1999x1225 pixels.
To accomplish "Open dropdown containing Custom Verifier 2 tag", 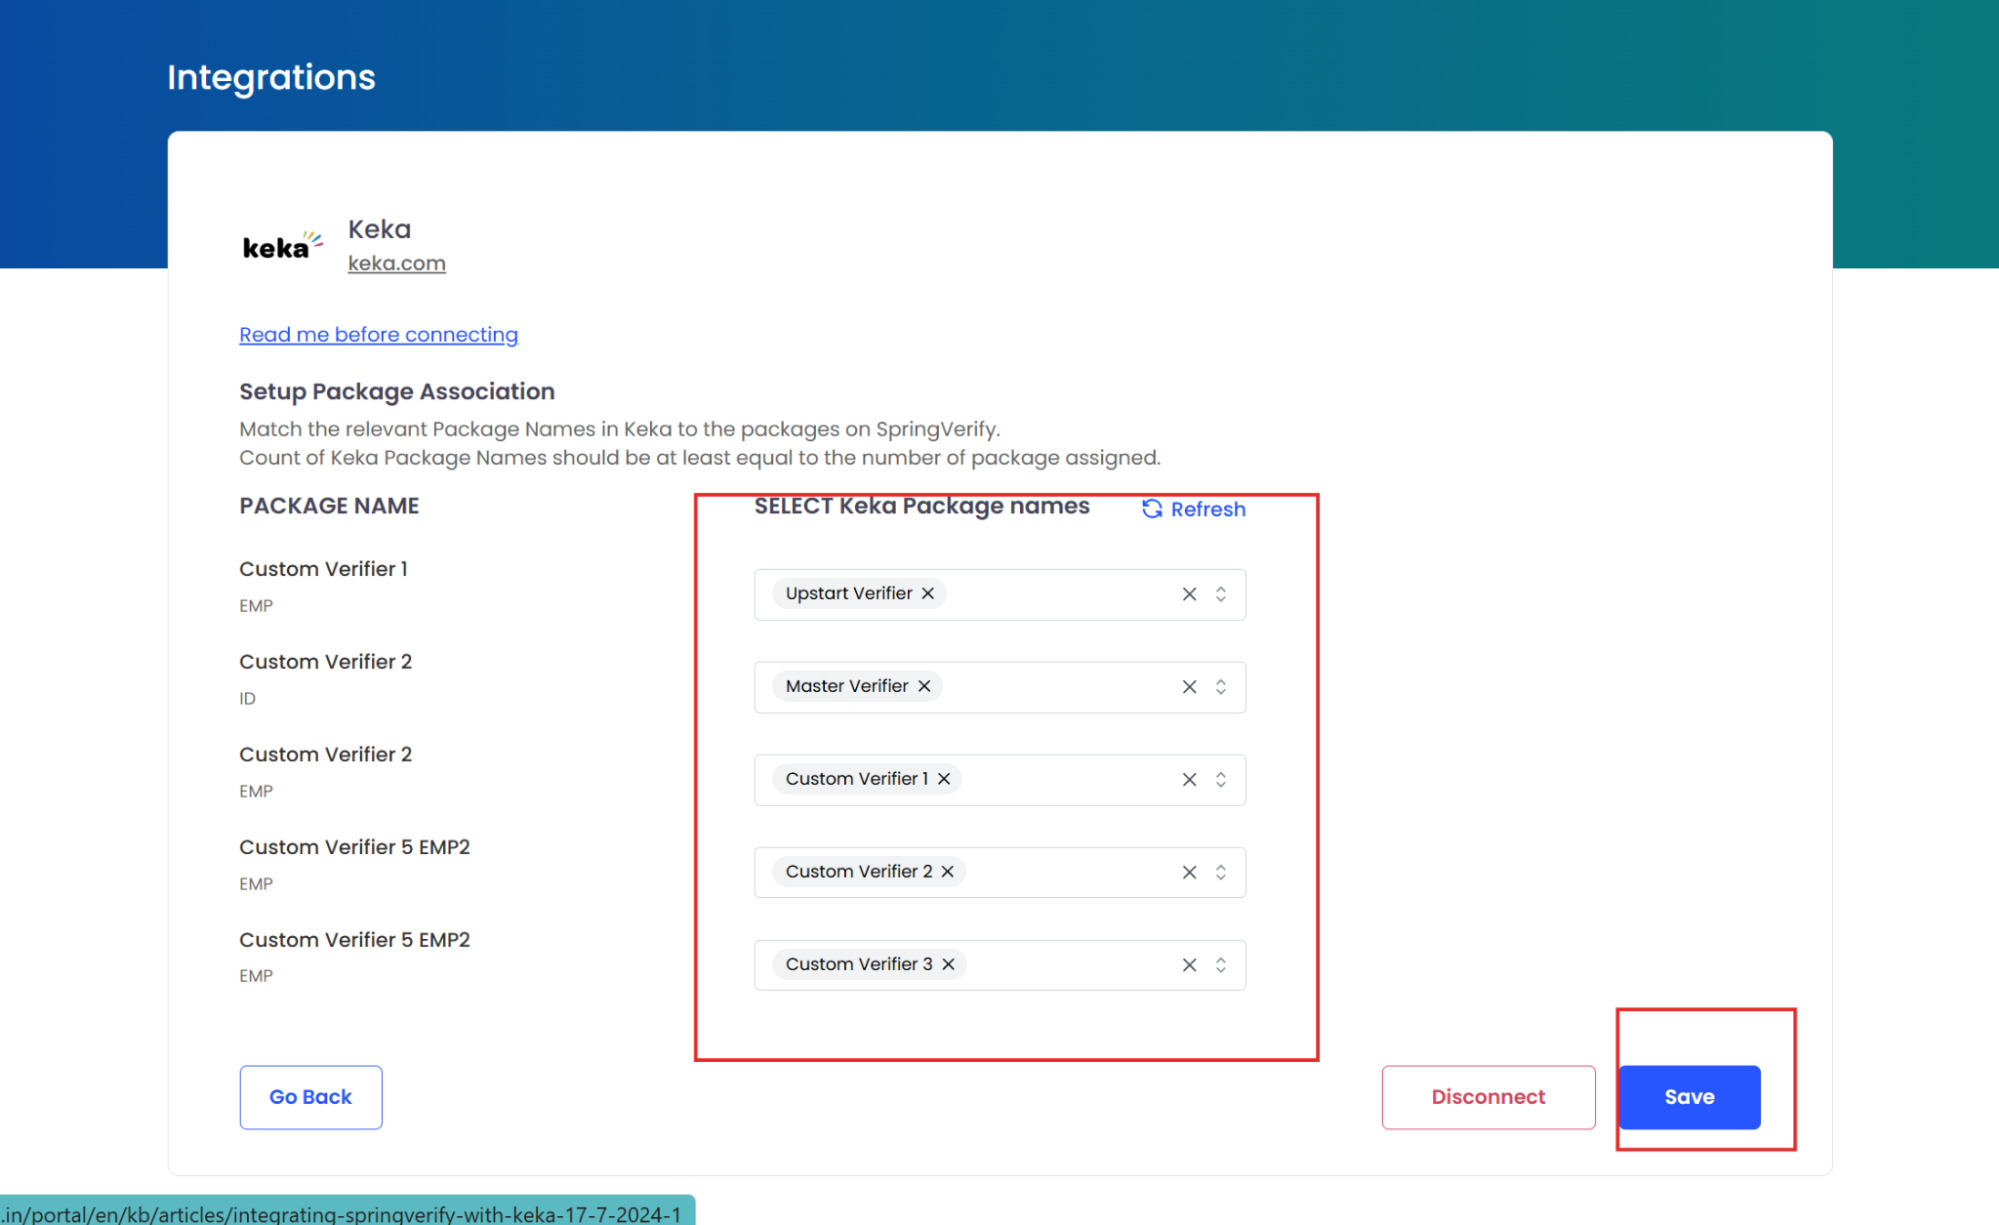I will point(1221,872).
